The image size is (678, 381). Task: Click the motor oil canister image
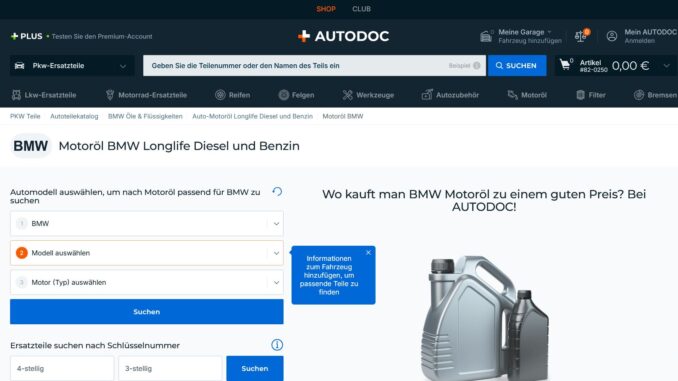point(486,318)
